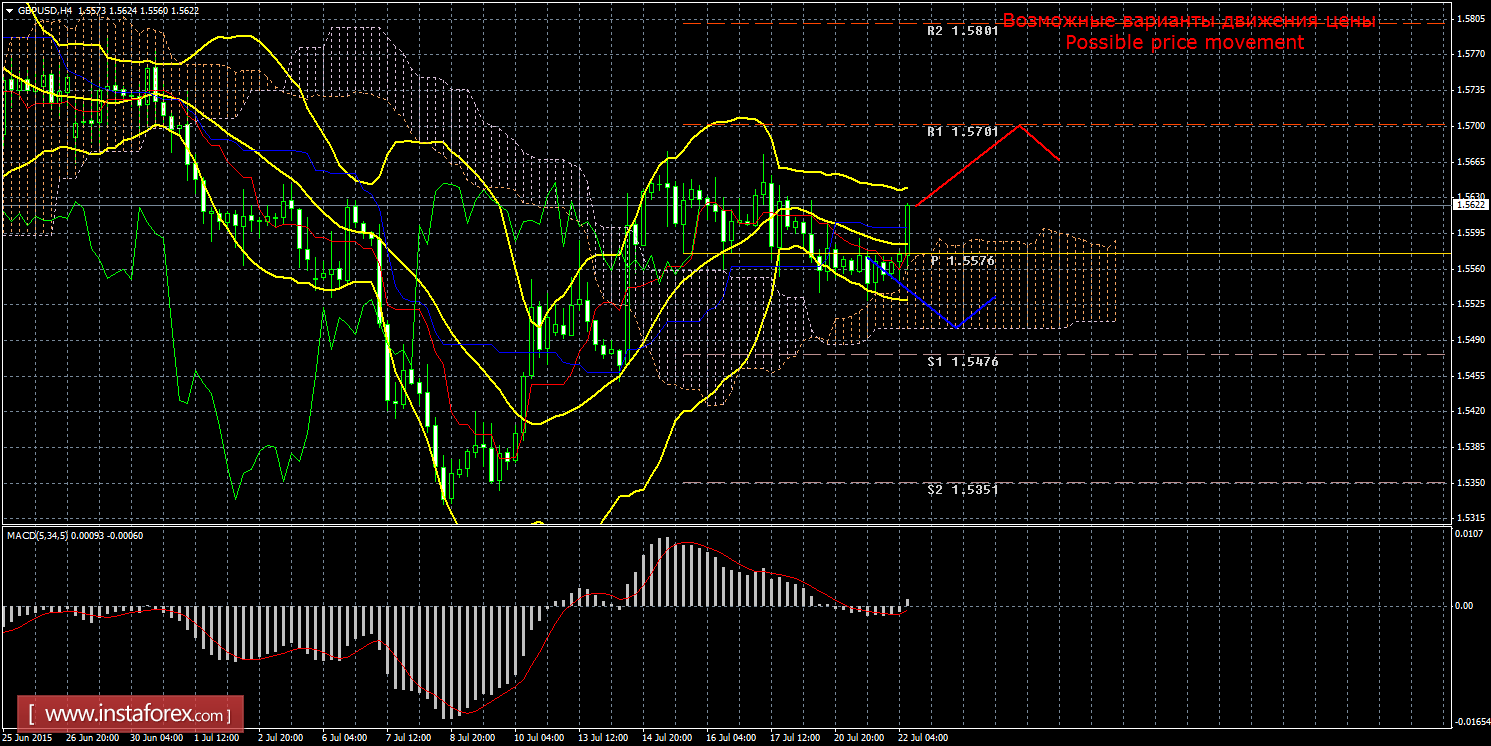This screenshot has width=1491, height=746.
Task: Select the S2 1.5351 support label
Action: [962, 490]
